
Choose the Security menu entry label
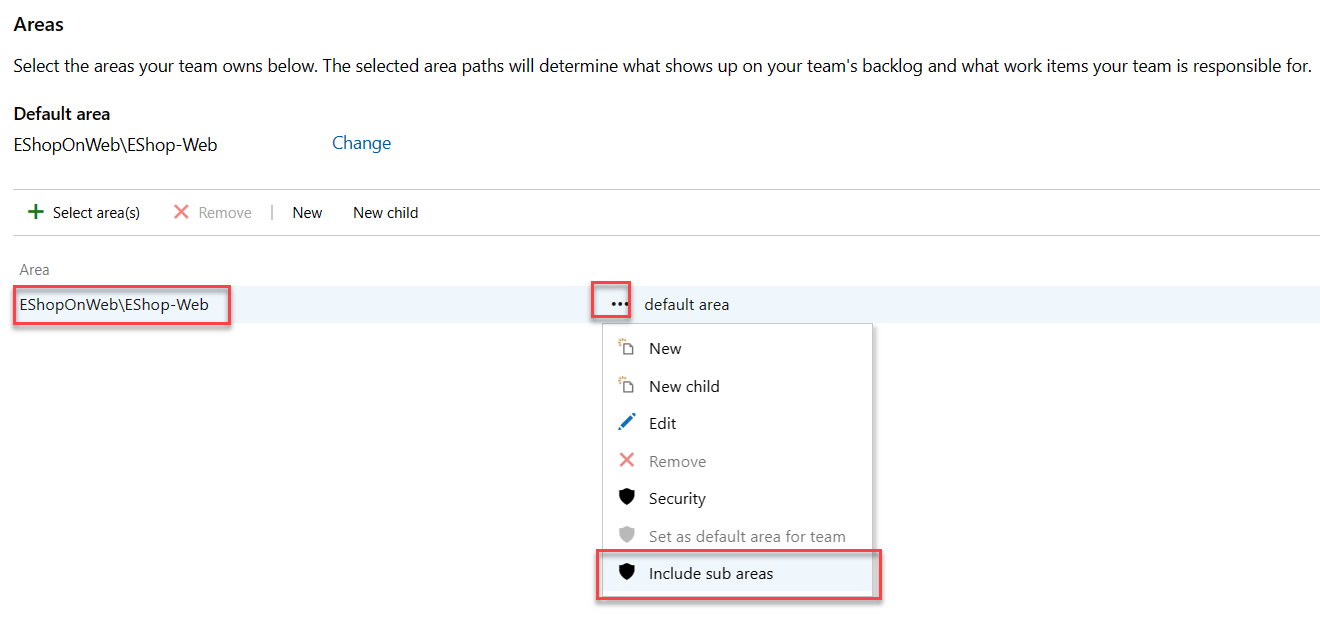click(x=677, y=499)
